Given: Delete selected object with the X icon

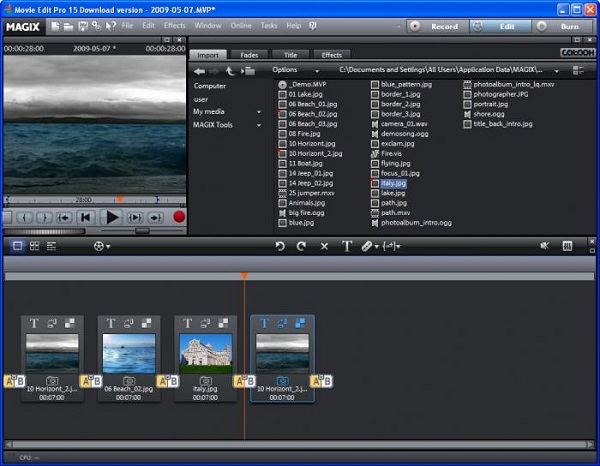Looking at the screenshot, I should [x=324, y=245].
